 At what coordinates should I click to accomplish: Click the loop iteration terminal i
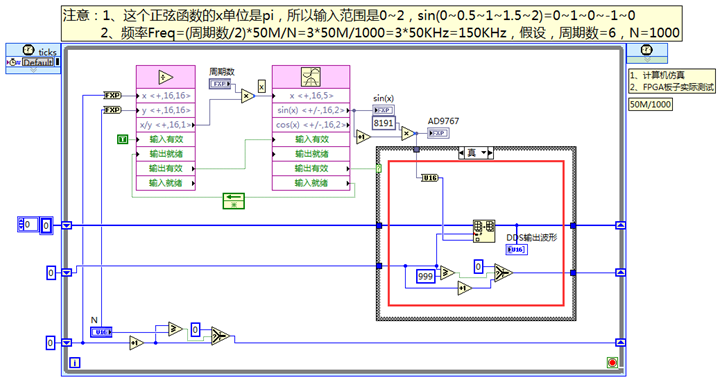pos(75,363)
